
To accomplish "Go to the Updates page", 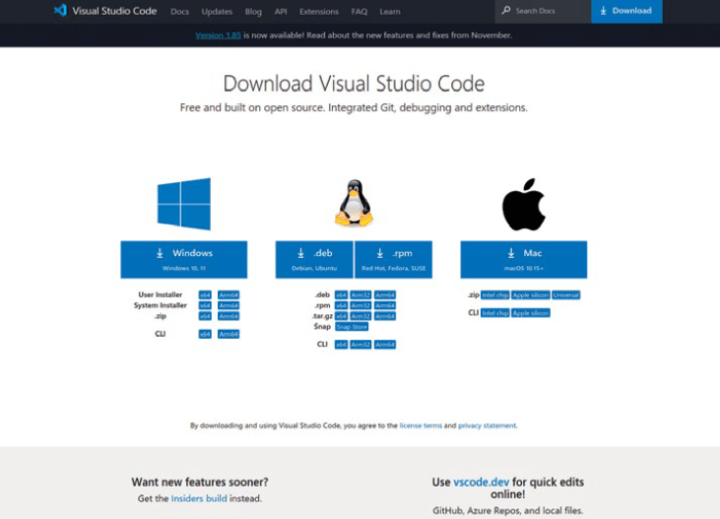I will pyautogui.click(x=216, y=11).
